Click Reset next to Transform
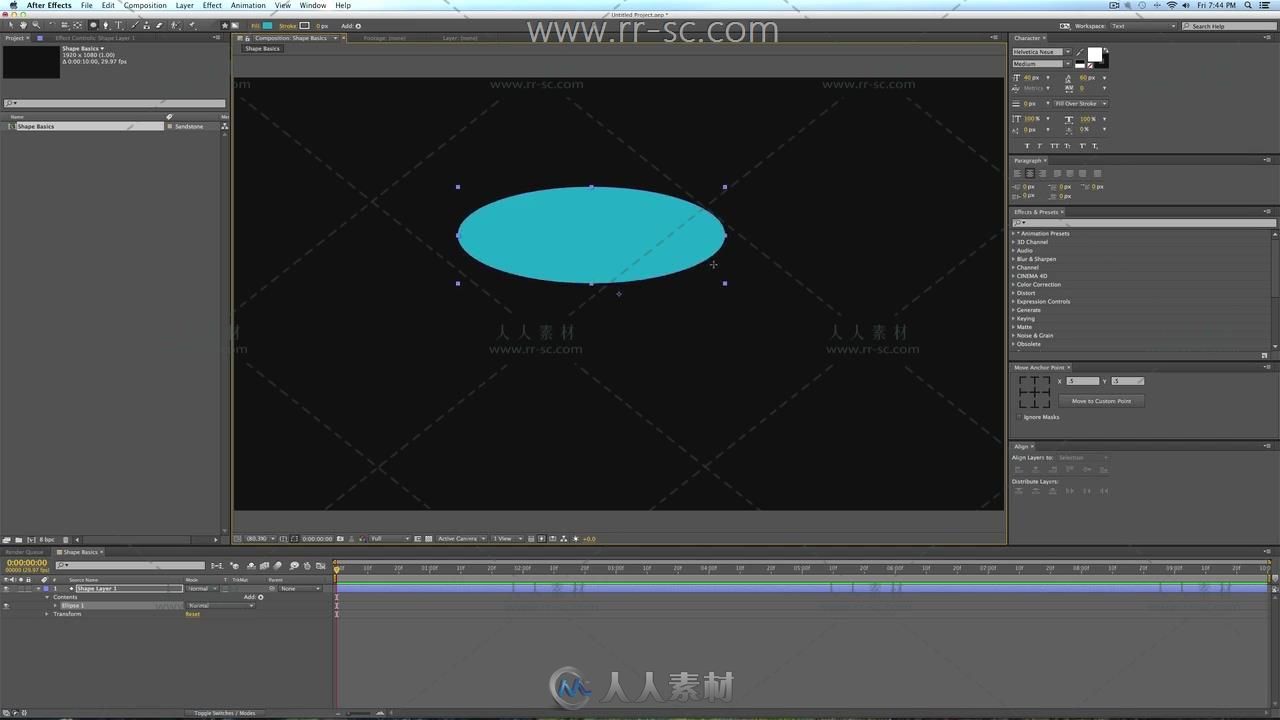The height and width of the screenshot is (720, 1280). pos(193,614)
